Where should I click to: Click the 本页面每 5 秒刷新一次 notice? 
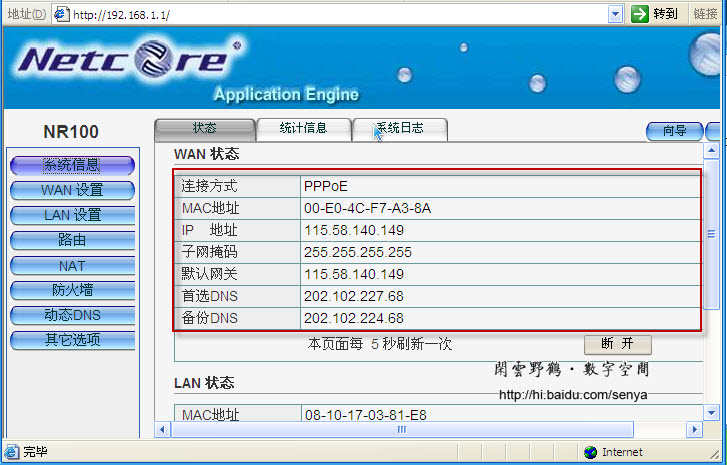(379, 344)
